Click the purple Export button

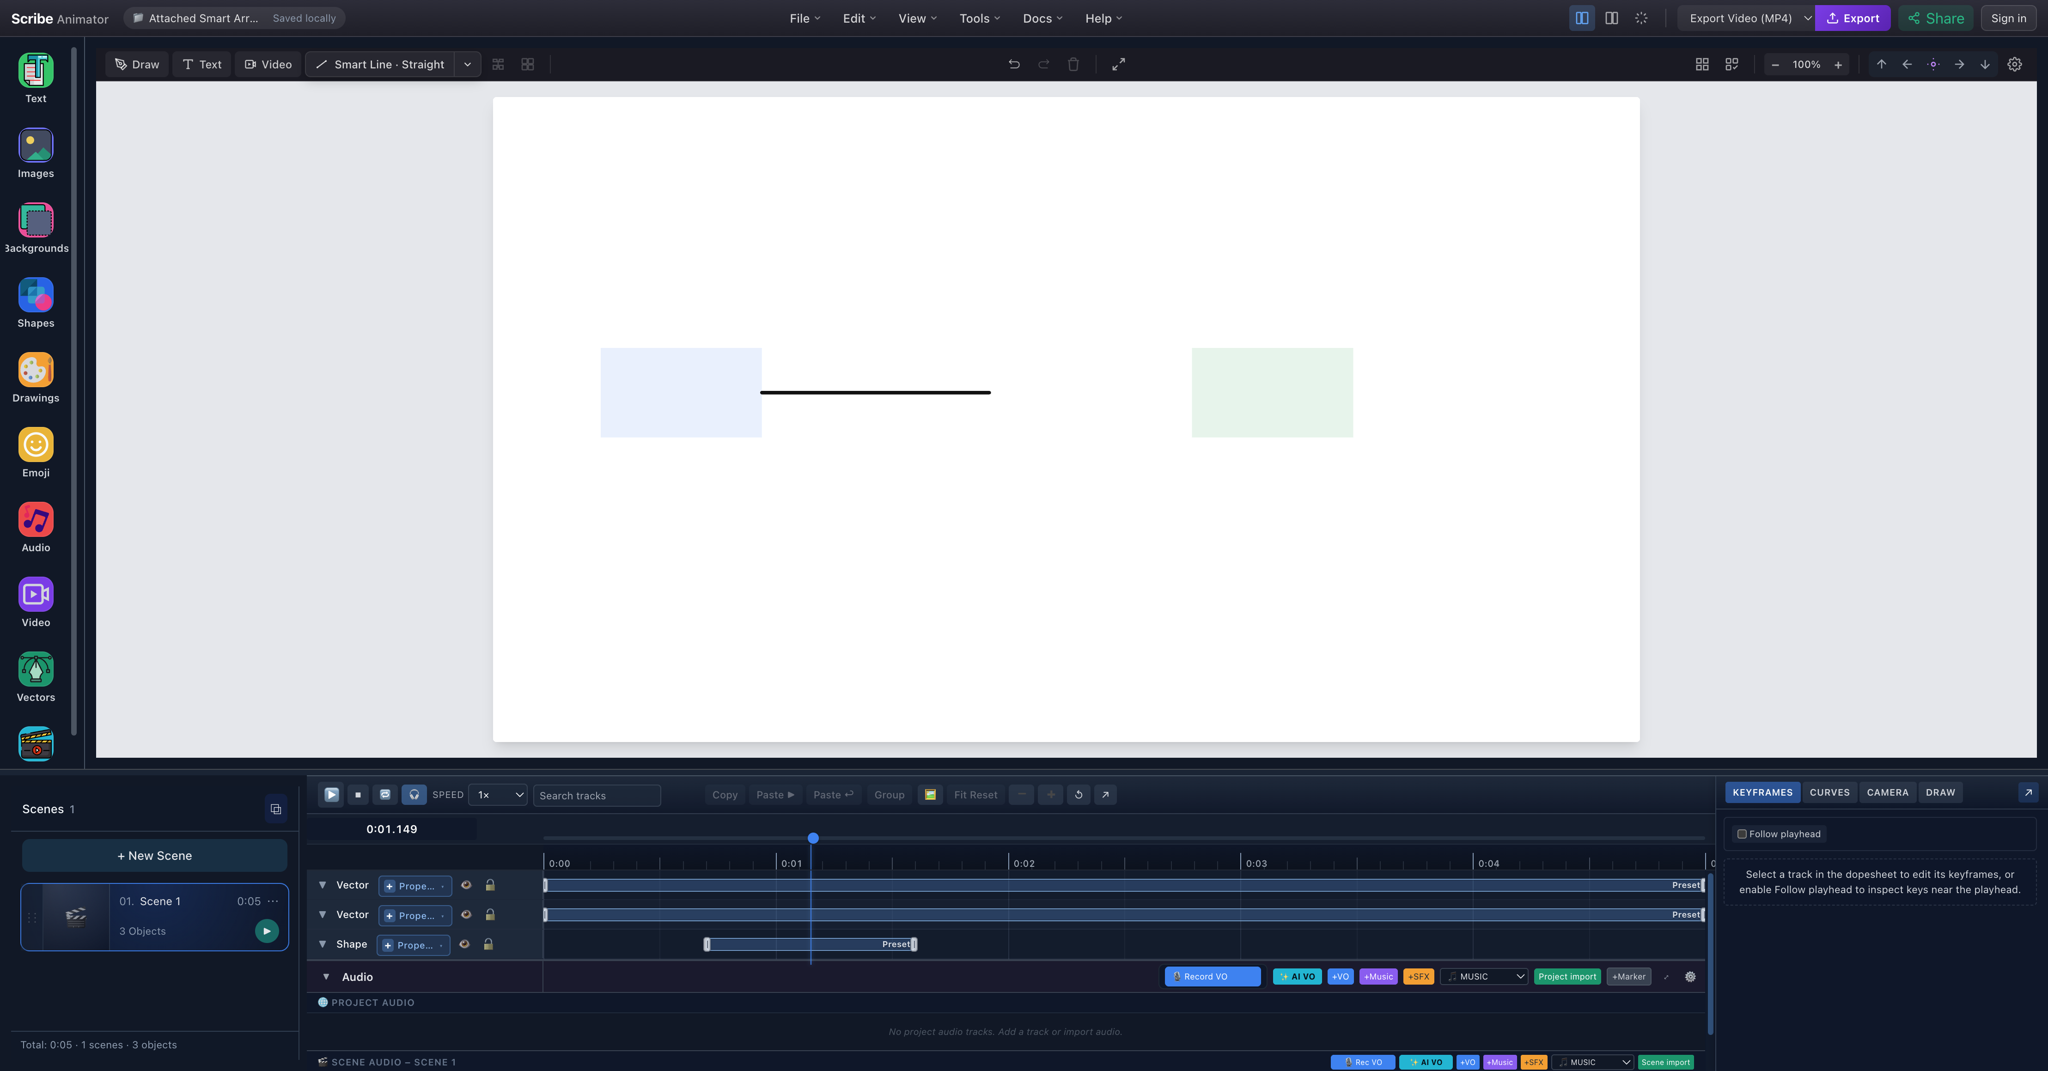[x=1852, y=18]
